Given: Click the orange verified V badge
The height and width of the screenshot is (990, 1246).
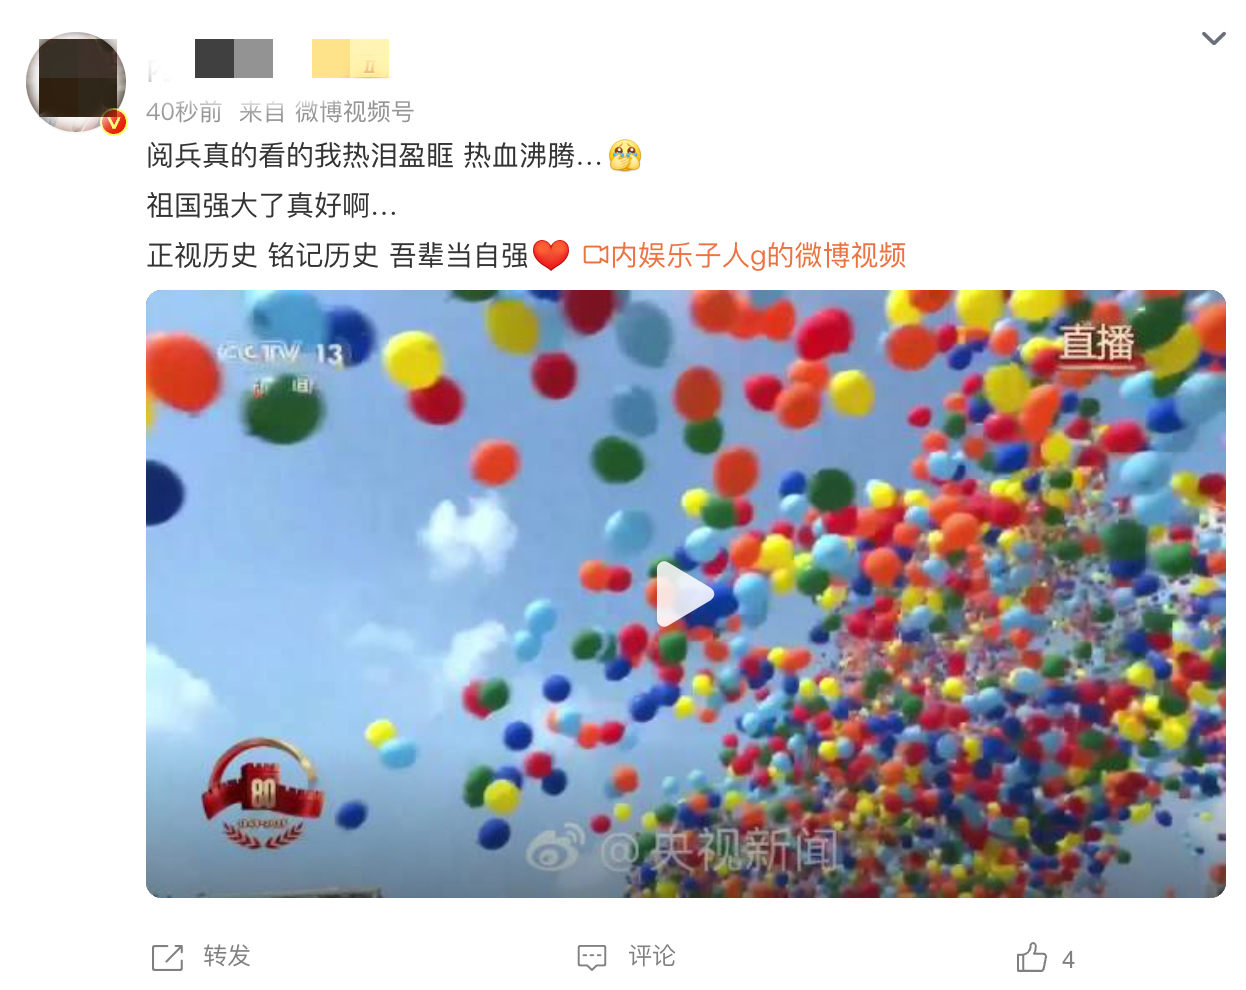Looking at the screenshot, I should point(114,122).
